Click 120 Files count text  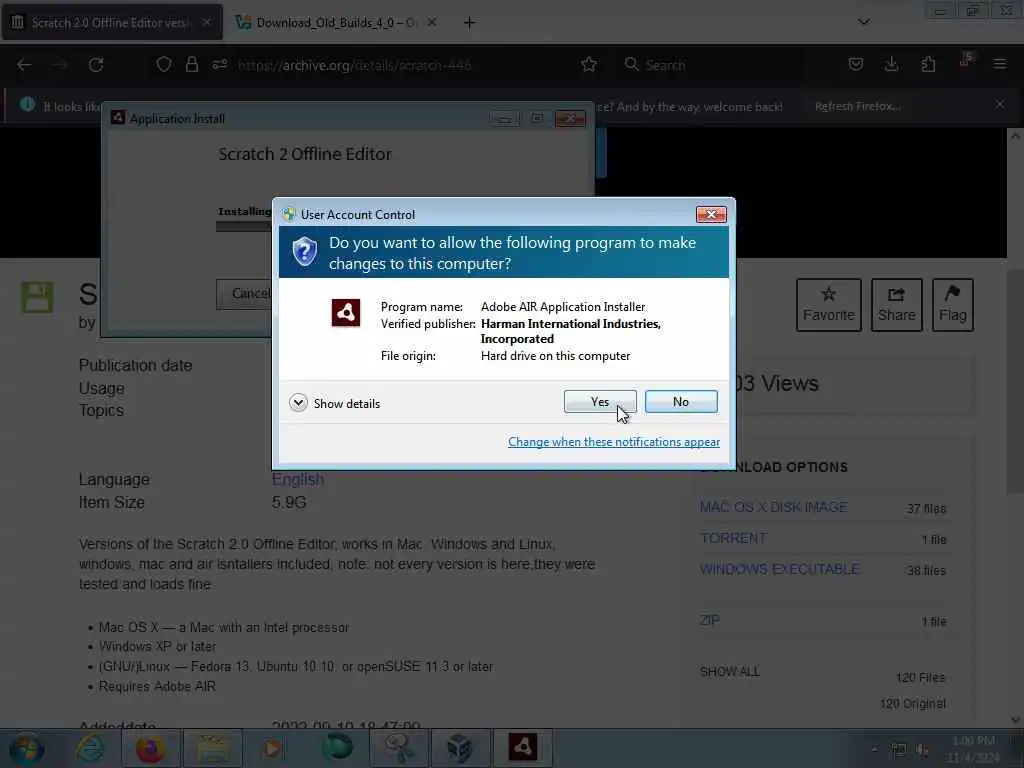click(x=921, y=678)
